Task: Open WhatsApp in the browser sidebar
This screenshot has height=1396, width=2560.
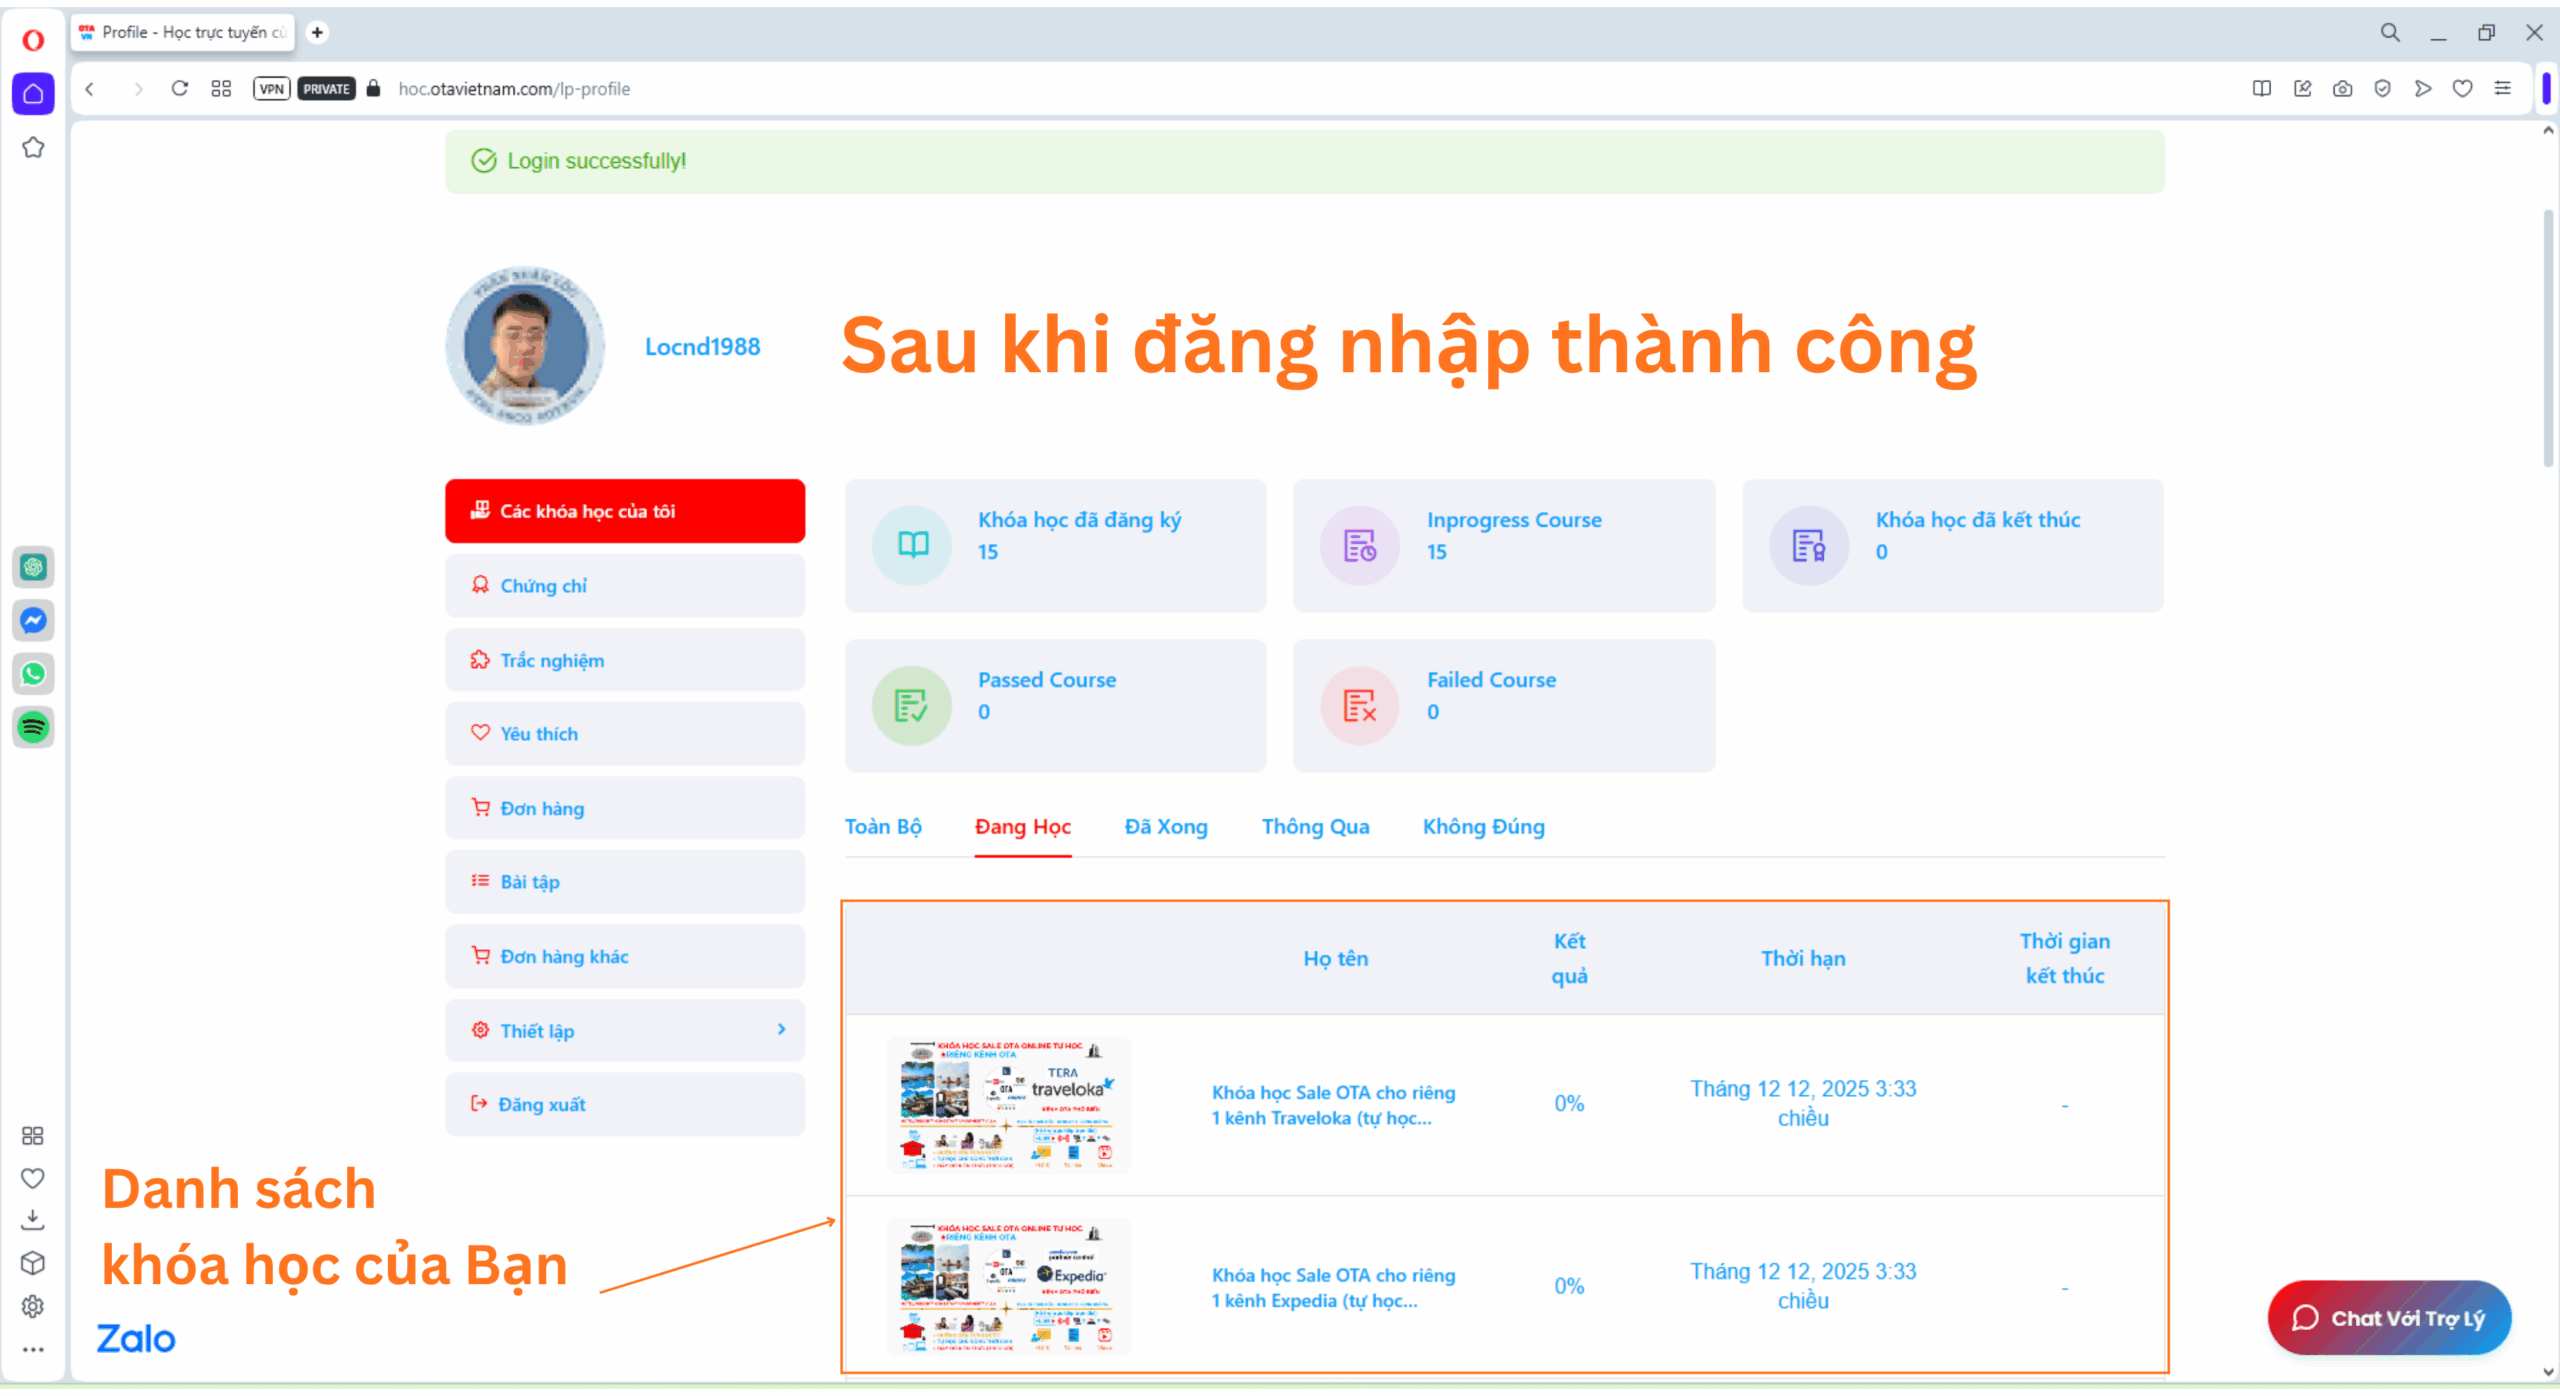Action: (33, 674)
